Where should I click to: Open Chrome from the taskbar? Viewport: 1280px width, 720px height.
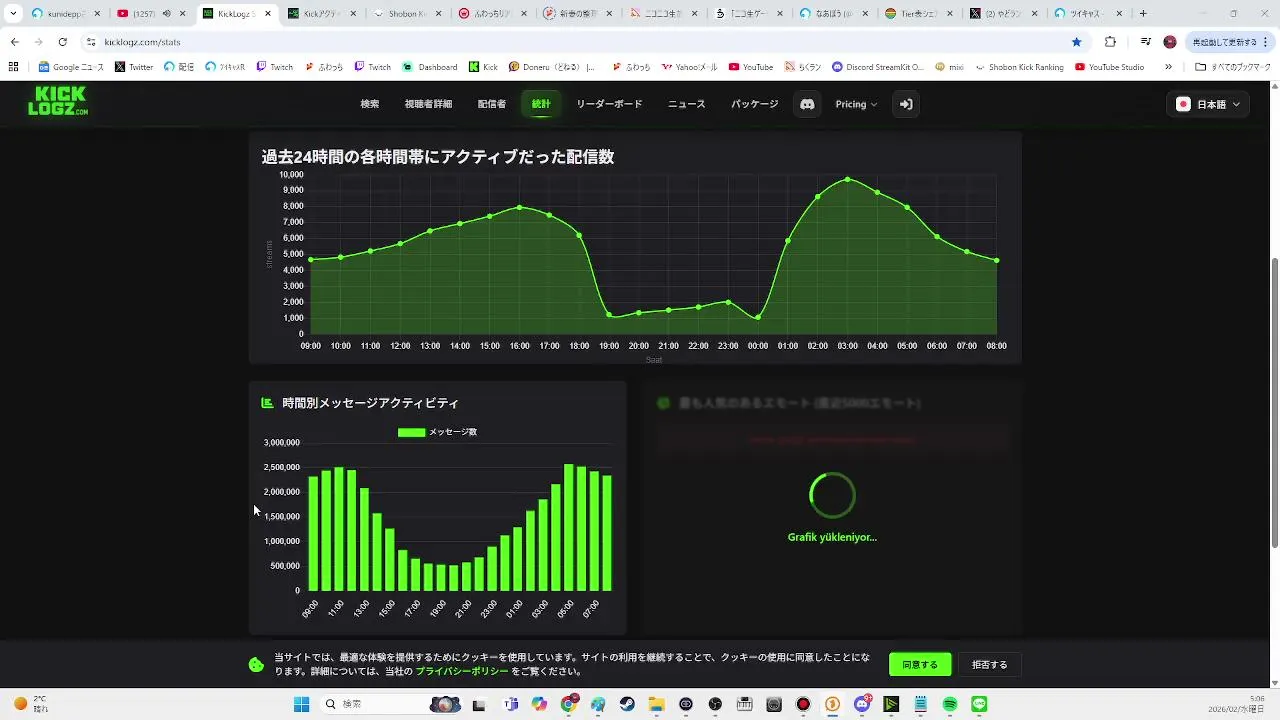point(569,704)
